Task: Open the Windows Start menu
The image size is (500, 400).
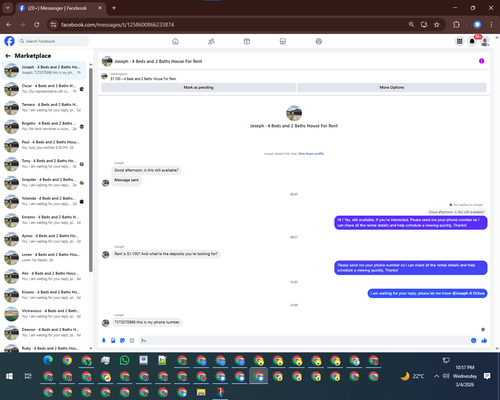Action: [9, 376]
